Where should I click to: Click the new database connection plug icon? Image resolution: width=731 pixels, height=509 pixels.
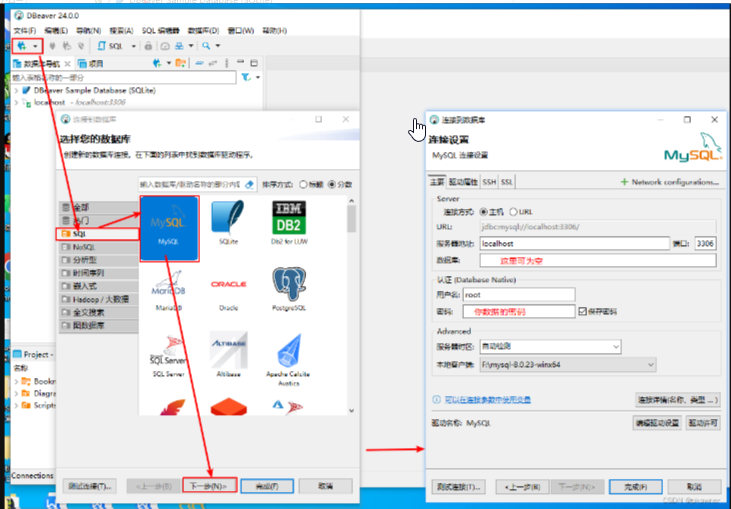pos(21,46)
